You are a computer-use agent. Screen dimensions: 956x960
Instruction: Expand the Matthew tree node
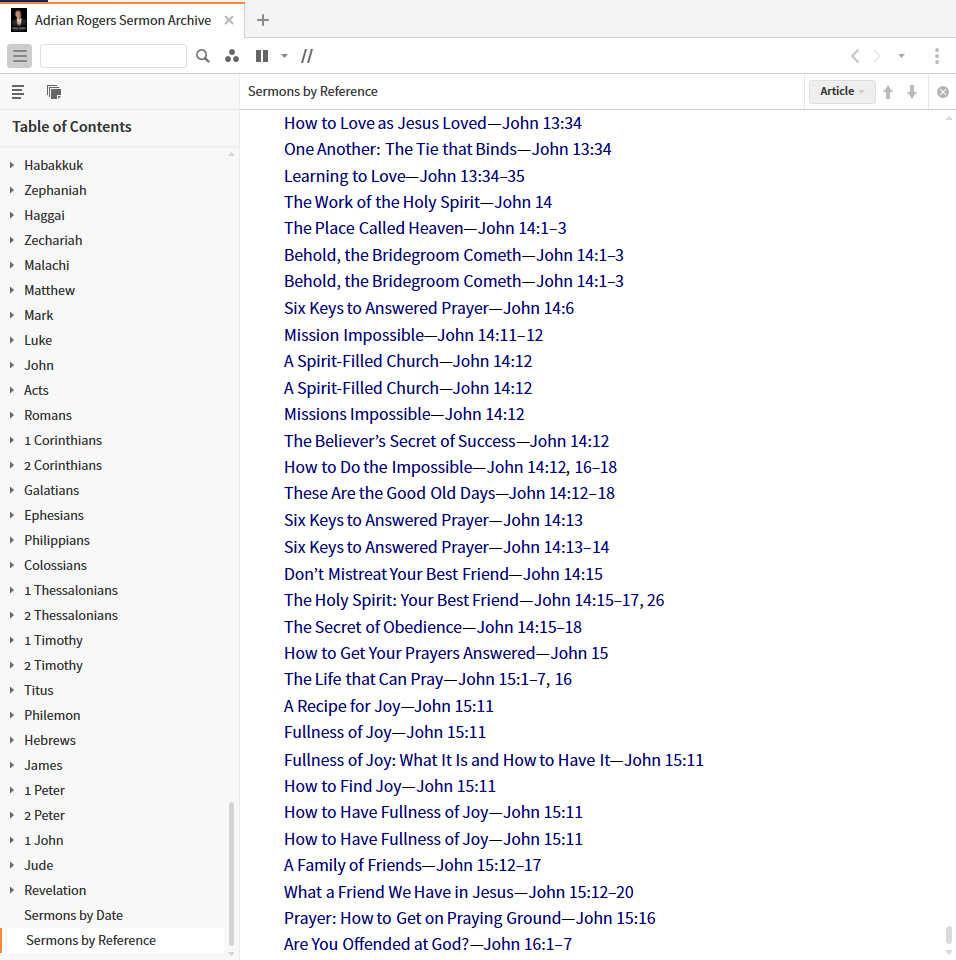click(12, 290)
